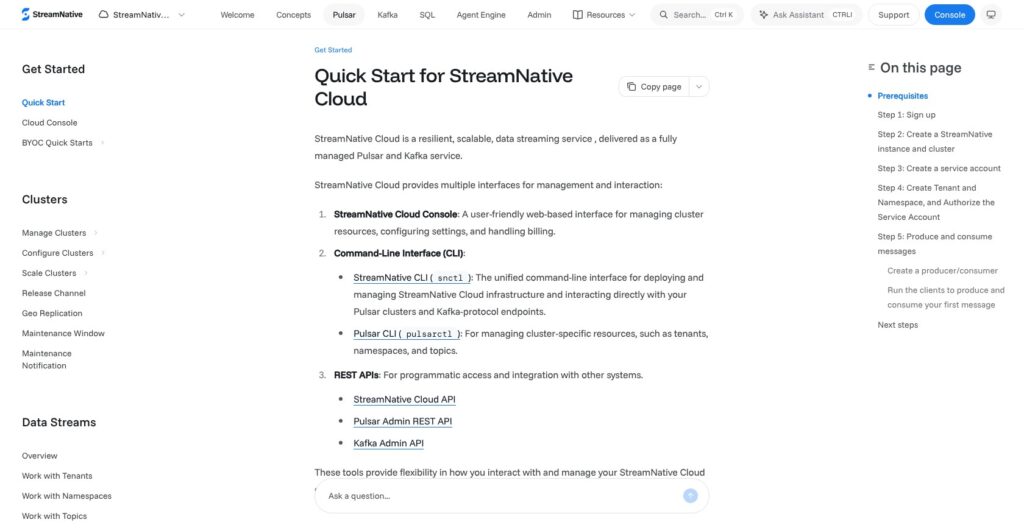The image size is (1024, 528).
Task: Click the StreamNative logo
Action: click(x=52, y=14)
